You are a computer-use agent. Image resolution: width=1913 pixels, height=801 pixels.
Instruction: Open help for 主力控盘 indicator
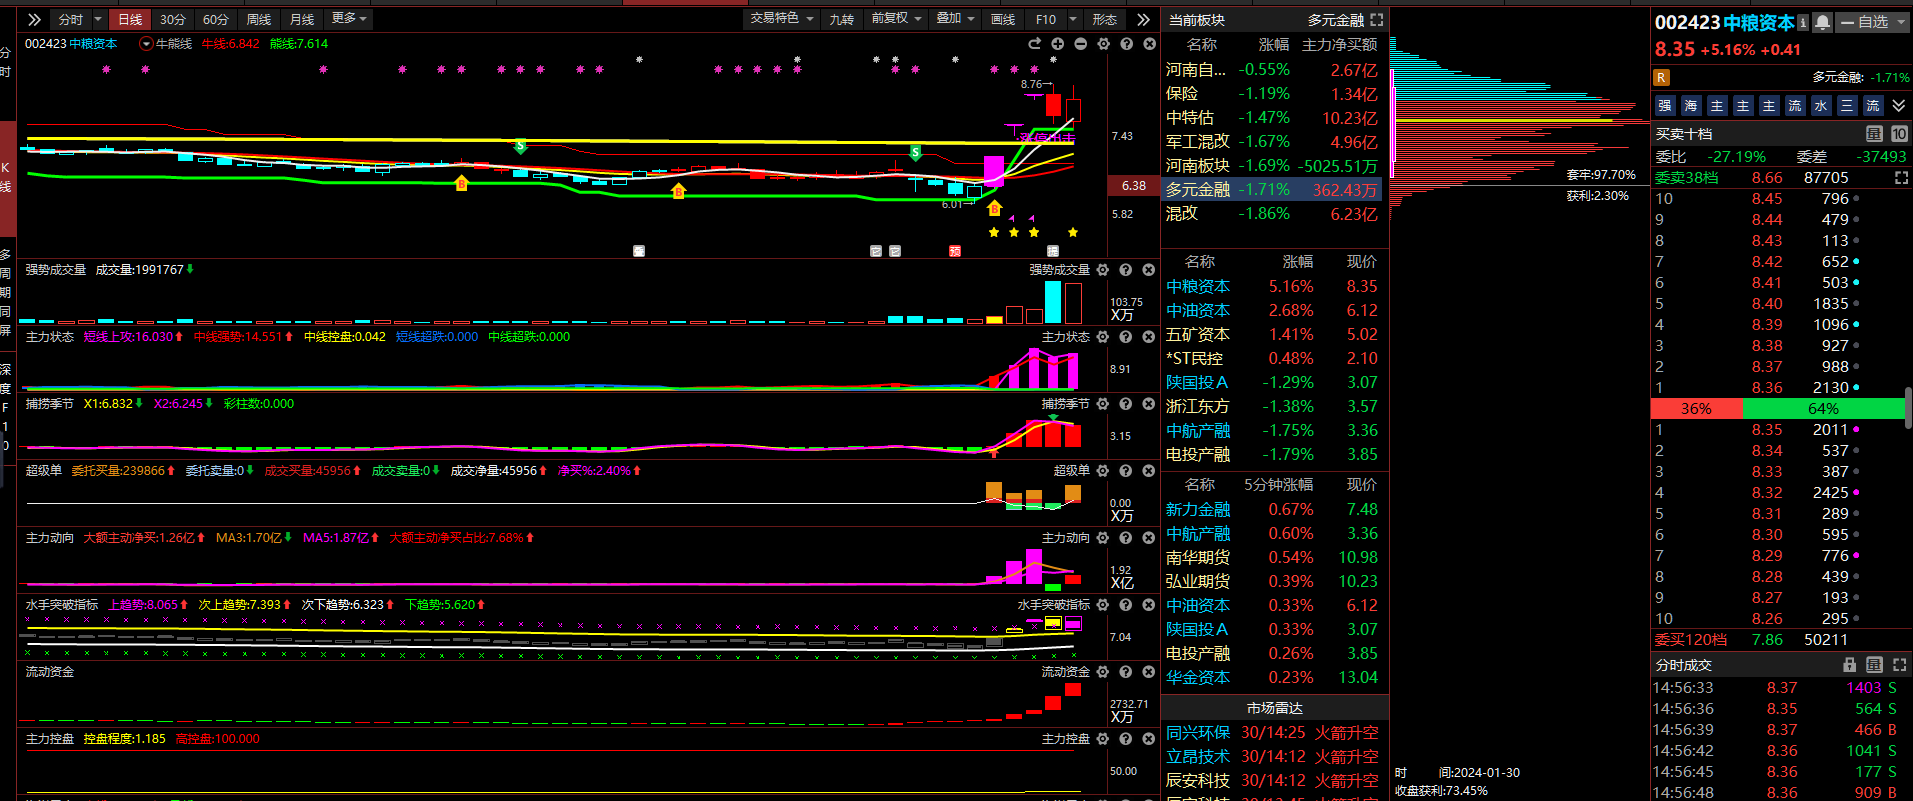point(1125,739)
